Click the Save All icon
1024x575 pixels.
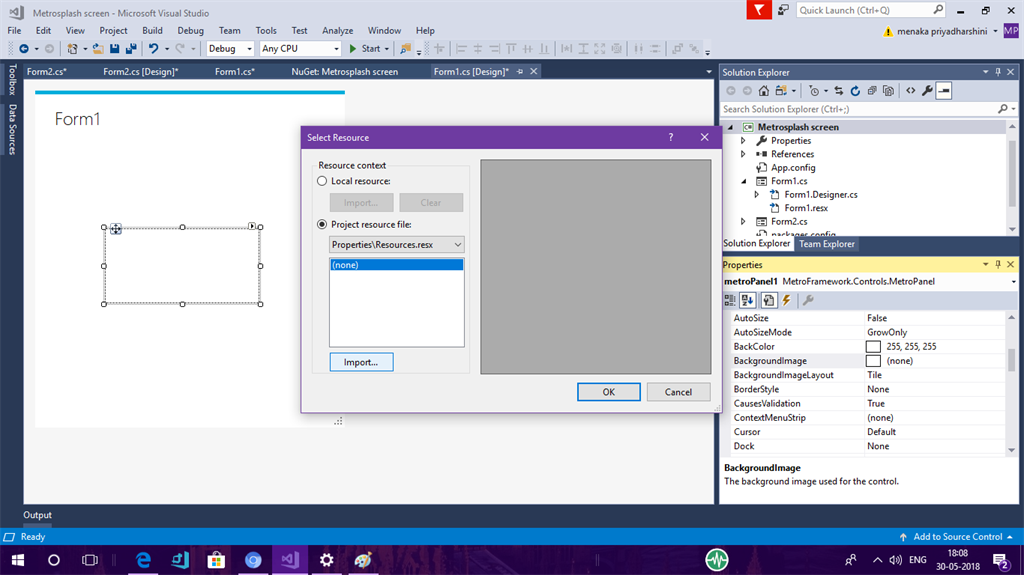[x=131, y=48]
